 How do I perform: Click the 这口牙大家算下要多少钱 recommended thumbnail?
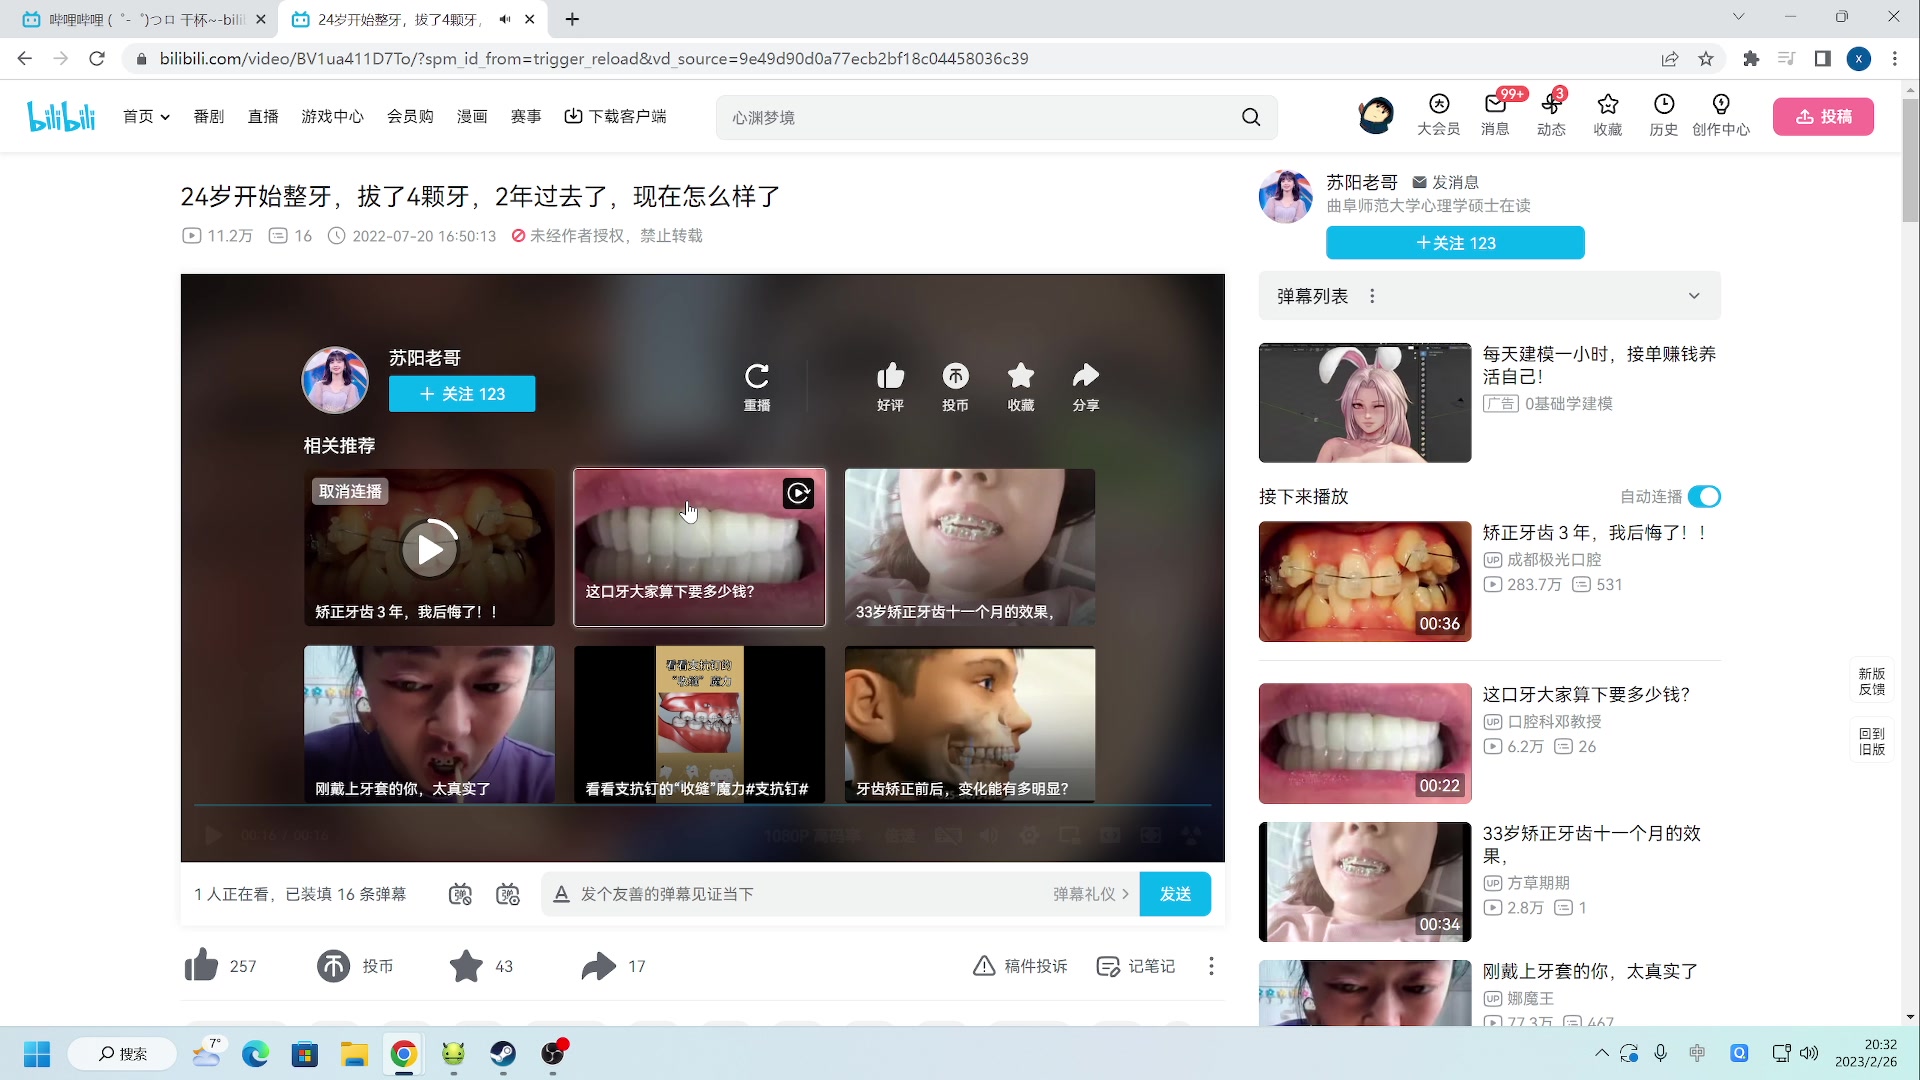tap(699, 547)
